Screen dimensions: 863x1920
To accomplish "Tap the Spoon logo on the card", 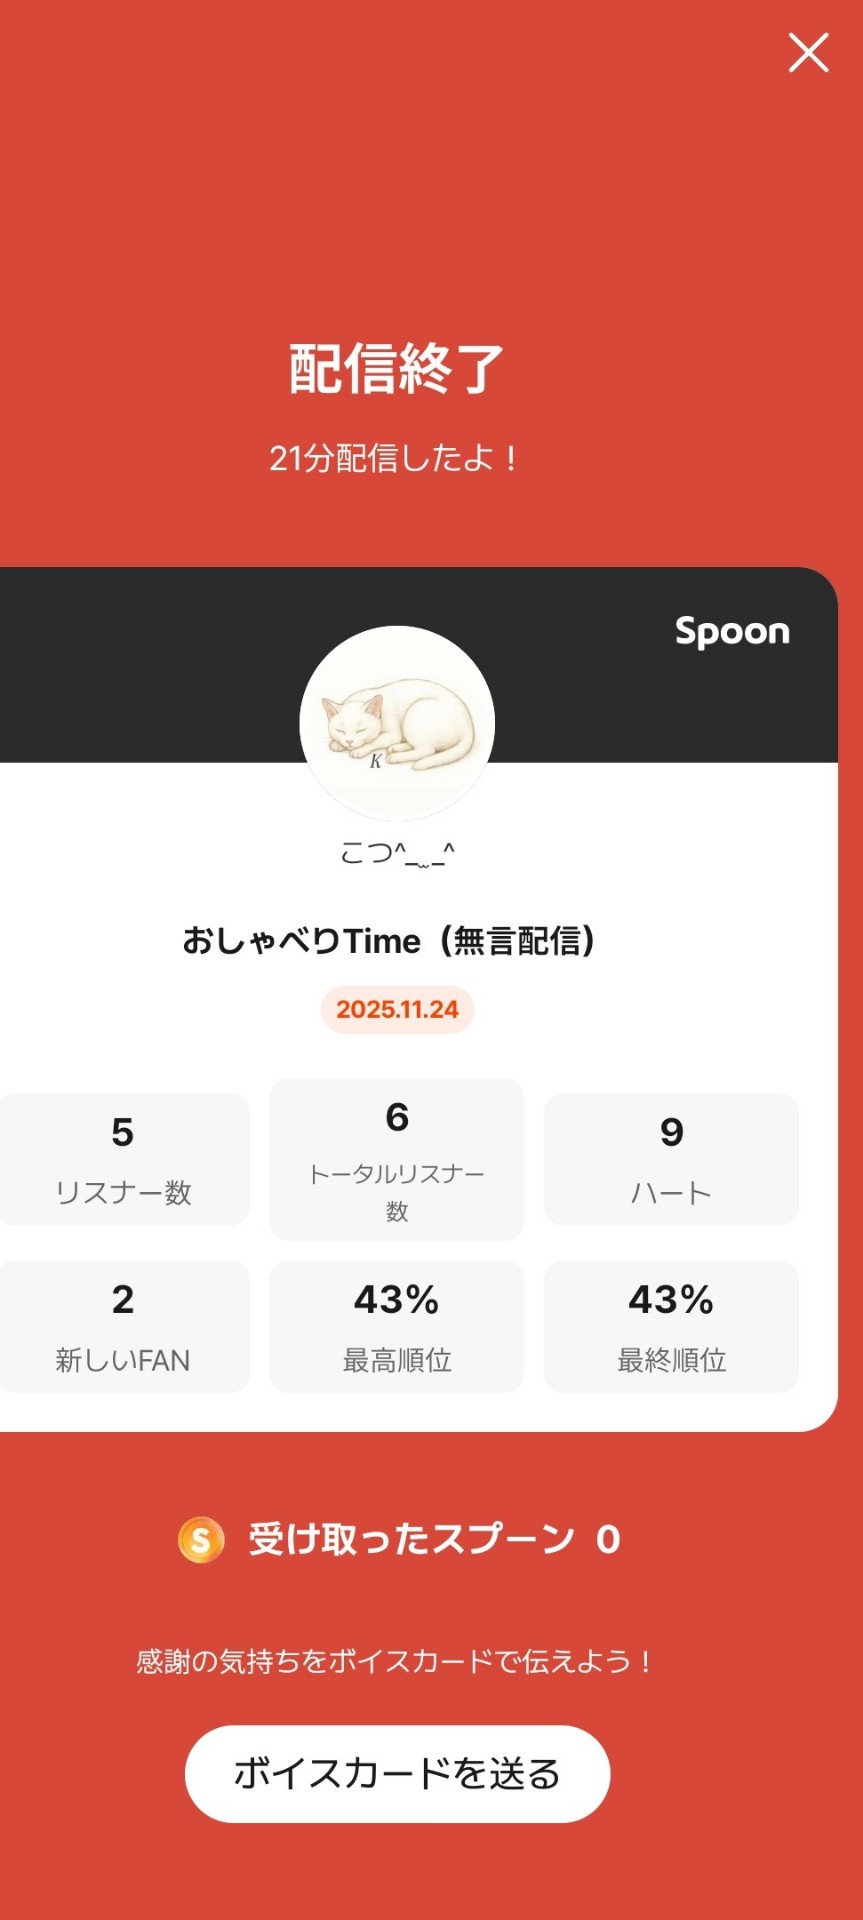I will [732, 631].
